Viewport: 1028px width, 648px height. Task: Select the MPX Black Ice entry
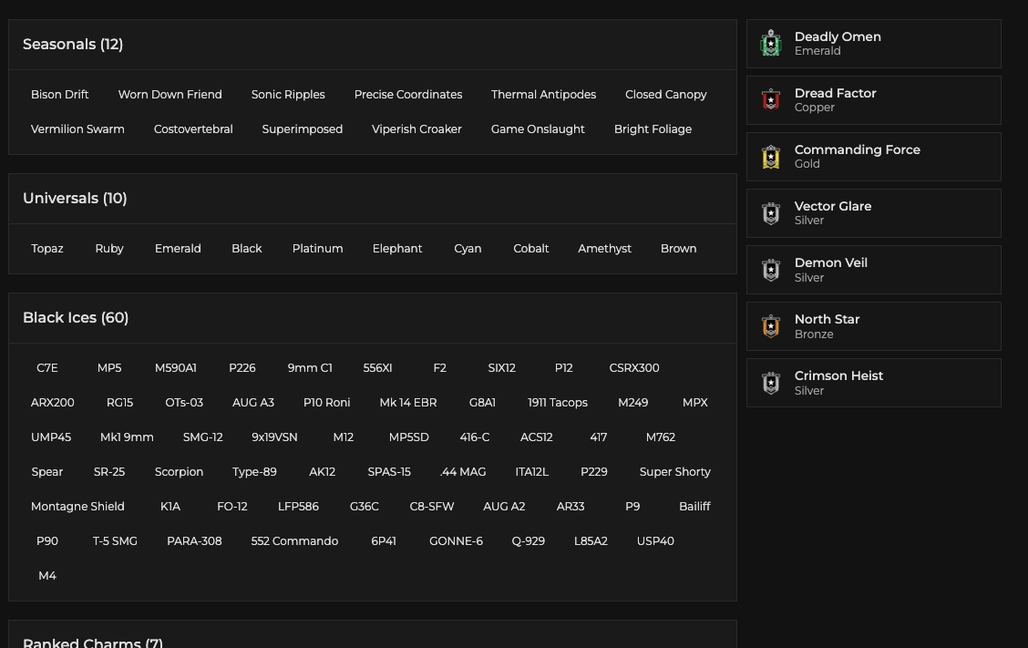pos(695,403)
